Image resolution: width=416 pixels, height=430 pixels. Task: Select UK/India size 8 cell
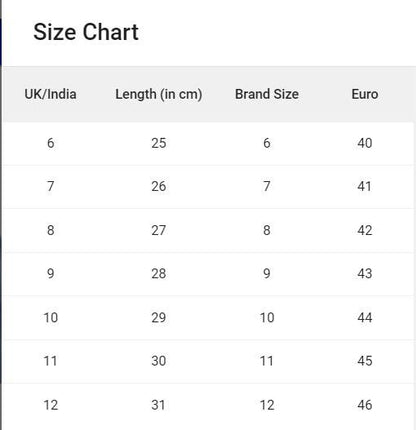pyautogui.click(x=50, y=230)
